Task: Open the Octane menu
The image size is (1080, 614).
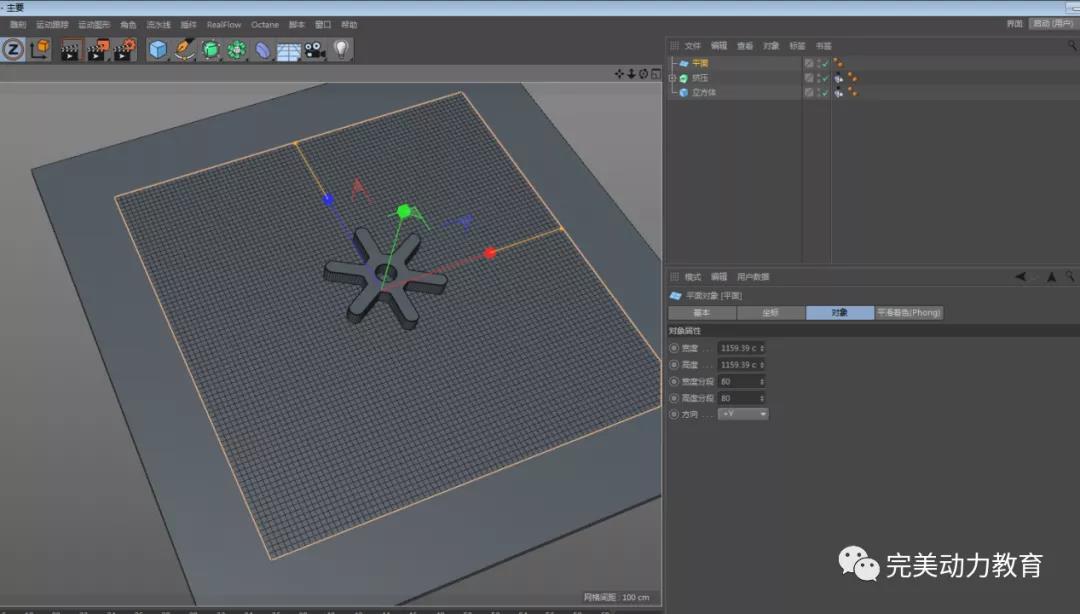Action: 265,24
